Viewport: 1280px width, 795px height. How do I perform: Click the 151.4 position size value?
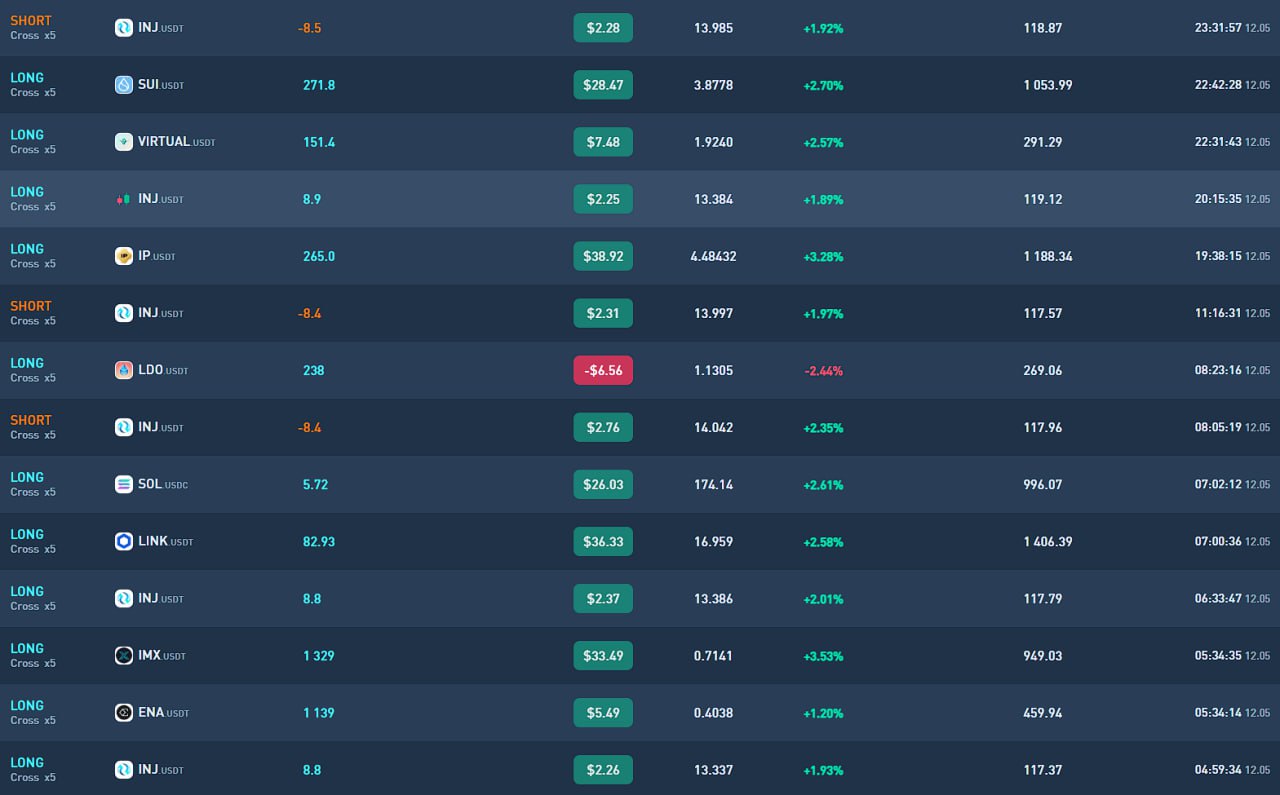pyautogui.click(x=319, y=142)
